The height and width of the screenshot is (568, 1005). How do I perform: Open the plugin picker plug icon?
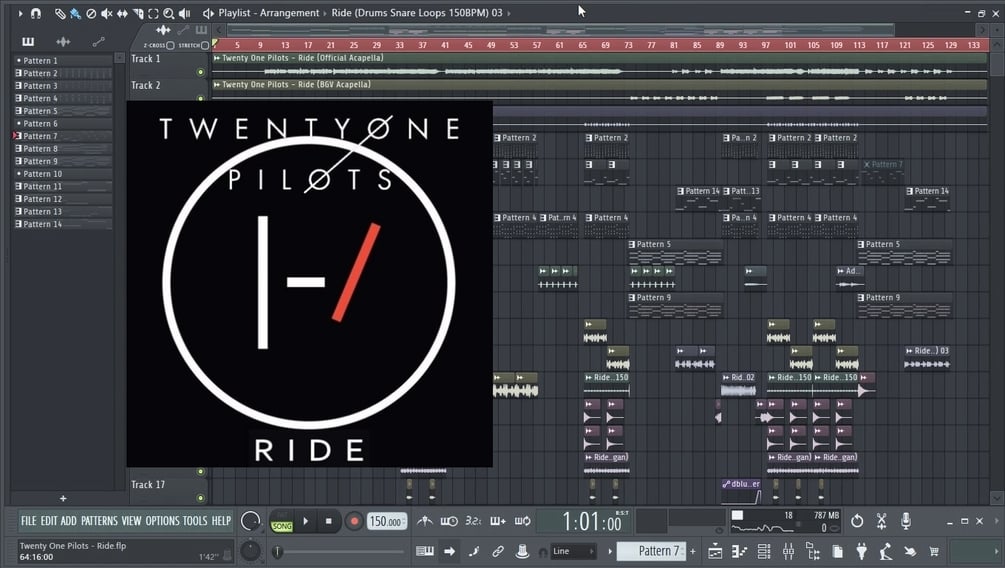coord(861,551)
